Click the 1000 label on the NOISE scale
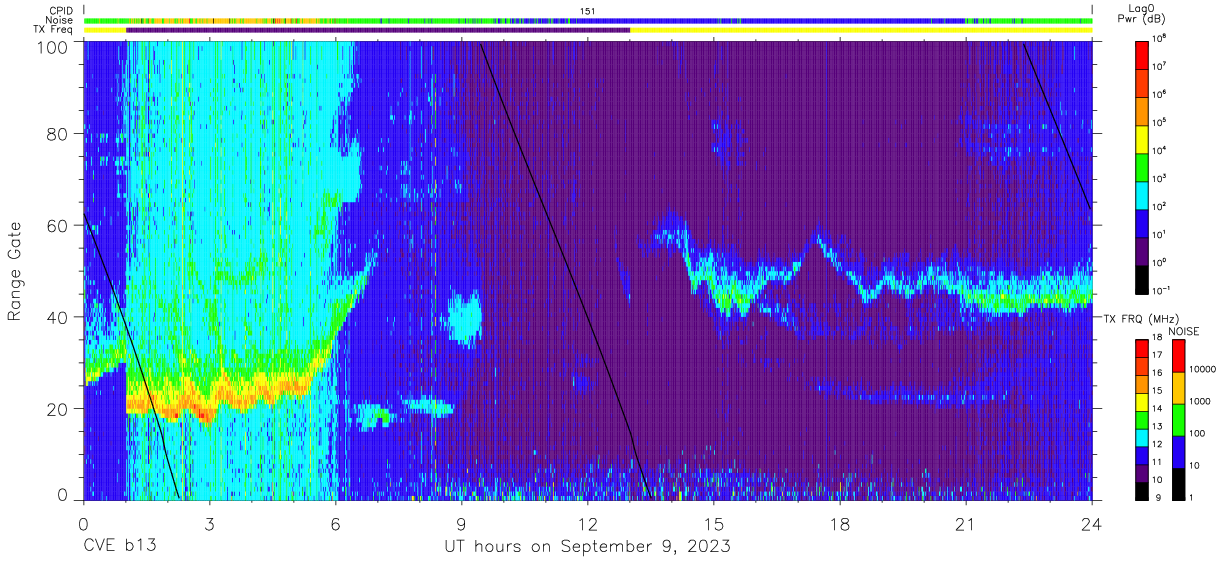Screen dimensions: 1228x567 tap(1200, 401)
